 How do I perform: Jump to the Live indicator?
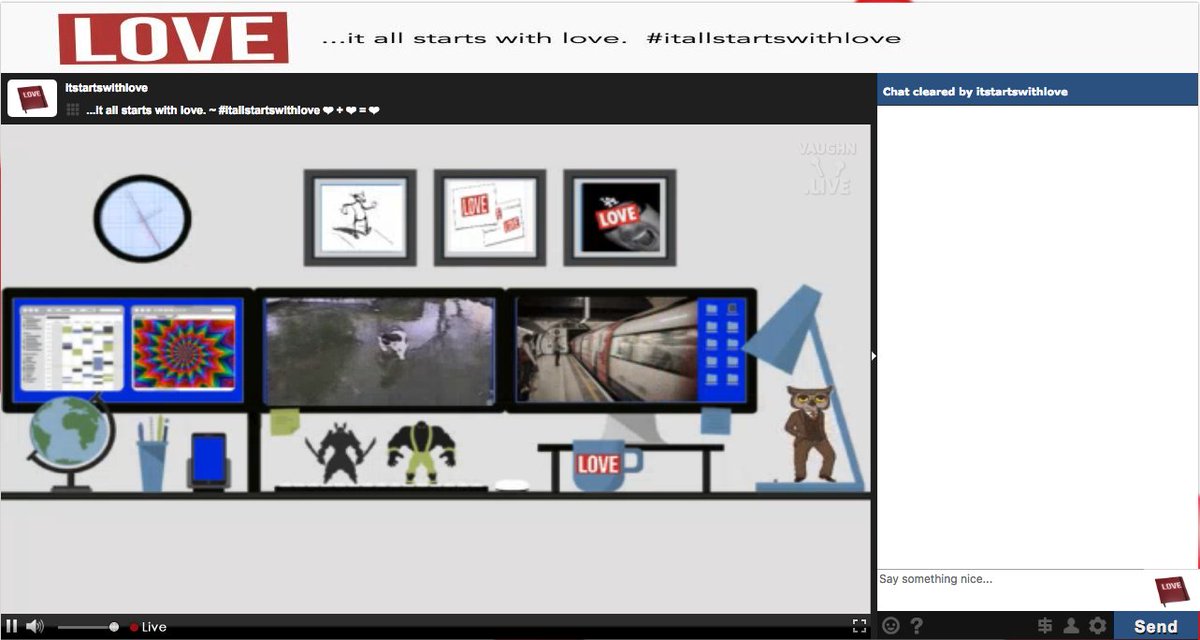(148, 627)
